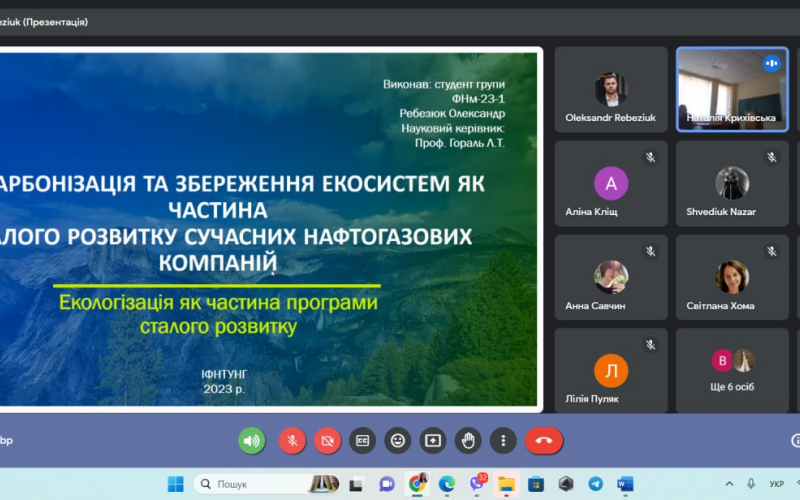Open the 'Ще 6 осіб' participants tile
The width and height of the screenshot is (800, 500).
[732, 371]
